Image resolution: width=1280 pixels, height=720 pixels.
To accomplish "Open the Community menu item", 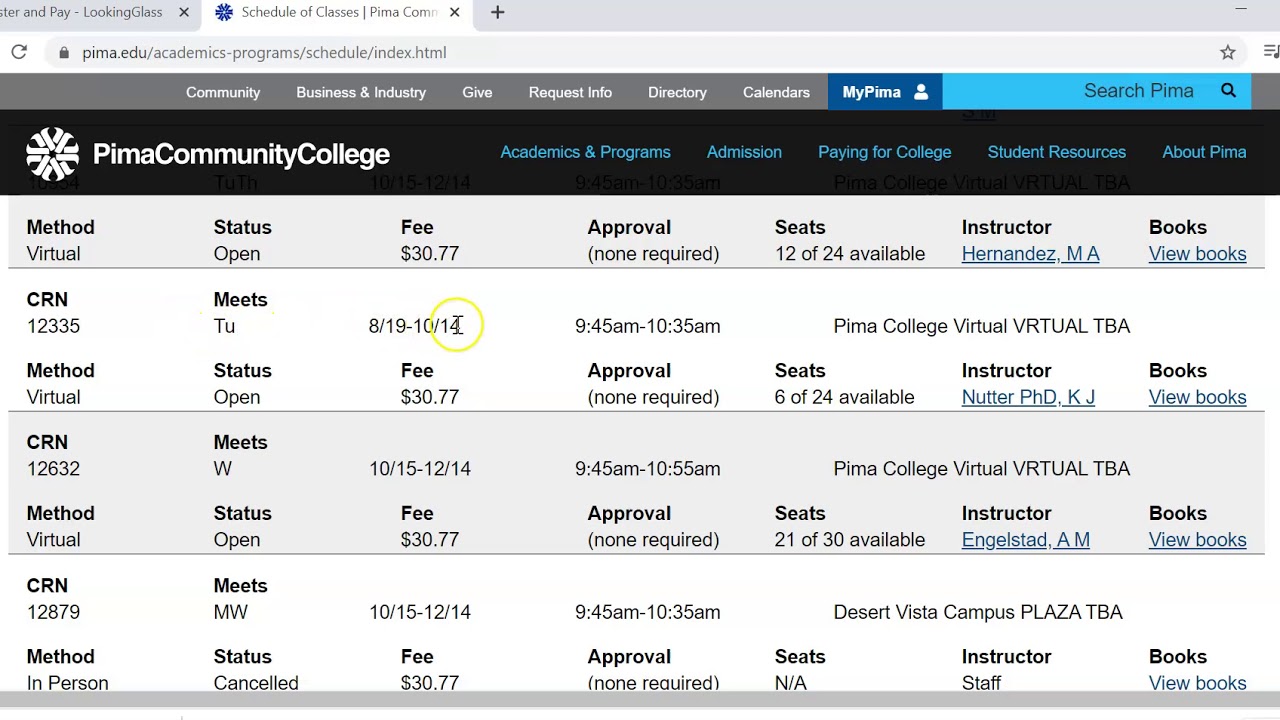I will coord(223,92).
